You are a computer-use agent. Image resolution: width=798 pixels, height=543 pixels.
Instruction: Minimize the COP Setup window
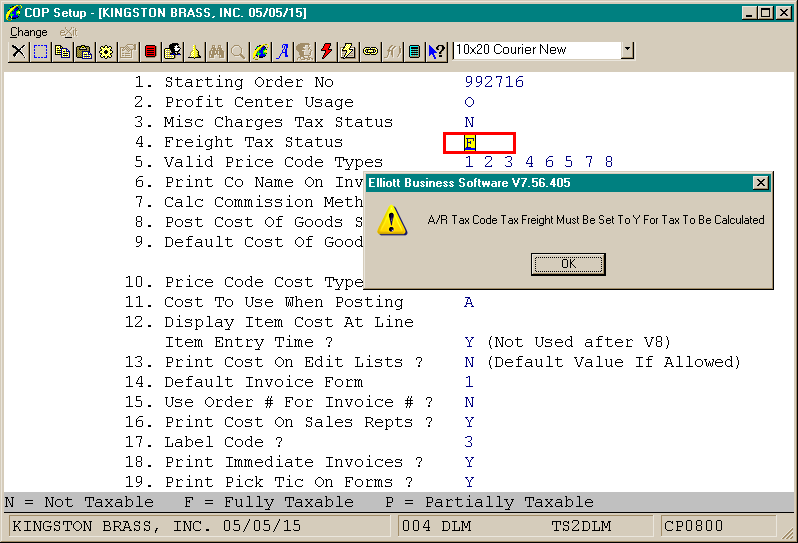click(x=748, y=13)
